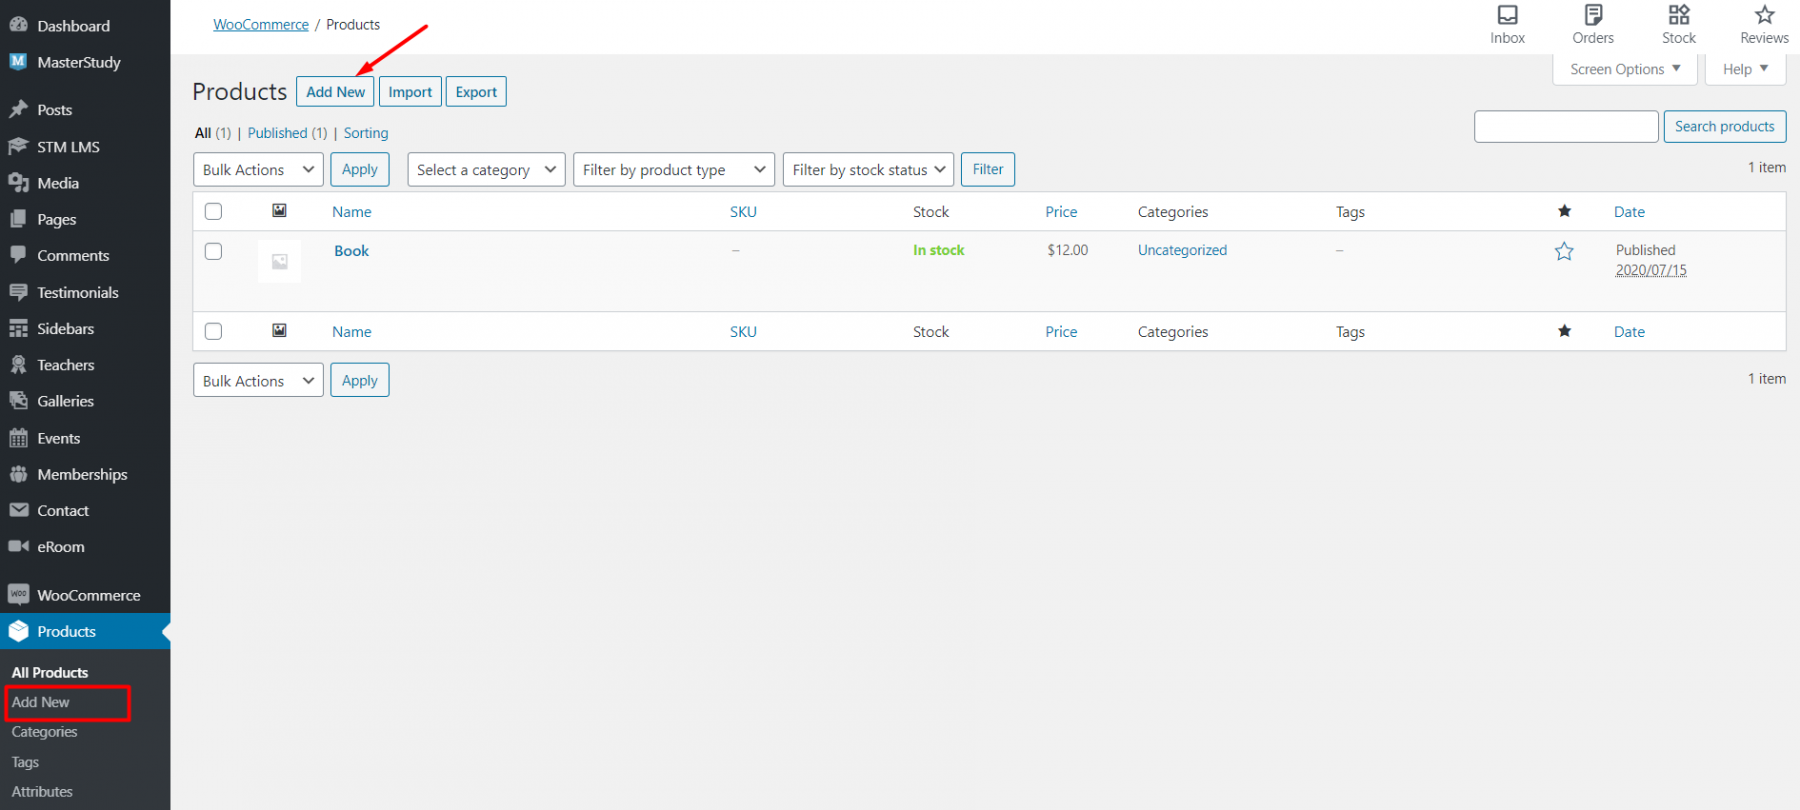The image size is (1800, 810).
Task: Open Categories submenu under Products
Action: 44,732
